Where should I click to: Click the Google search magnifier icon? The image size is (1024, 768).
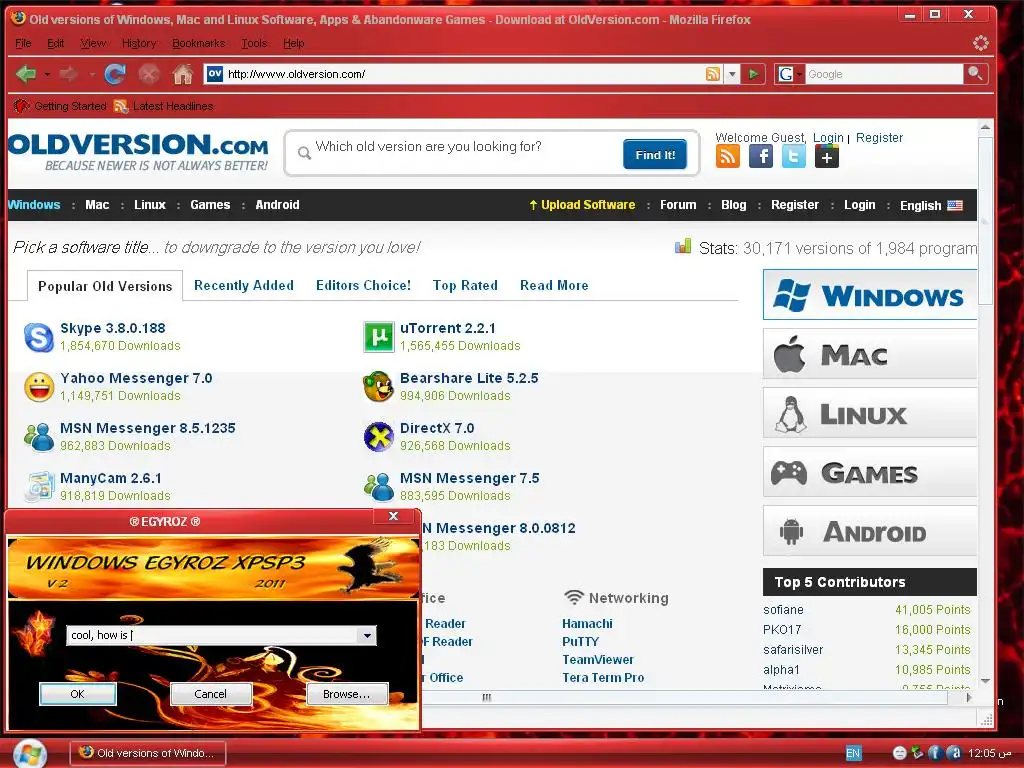[x=975, y=73]
